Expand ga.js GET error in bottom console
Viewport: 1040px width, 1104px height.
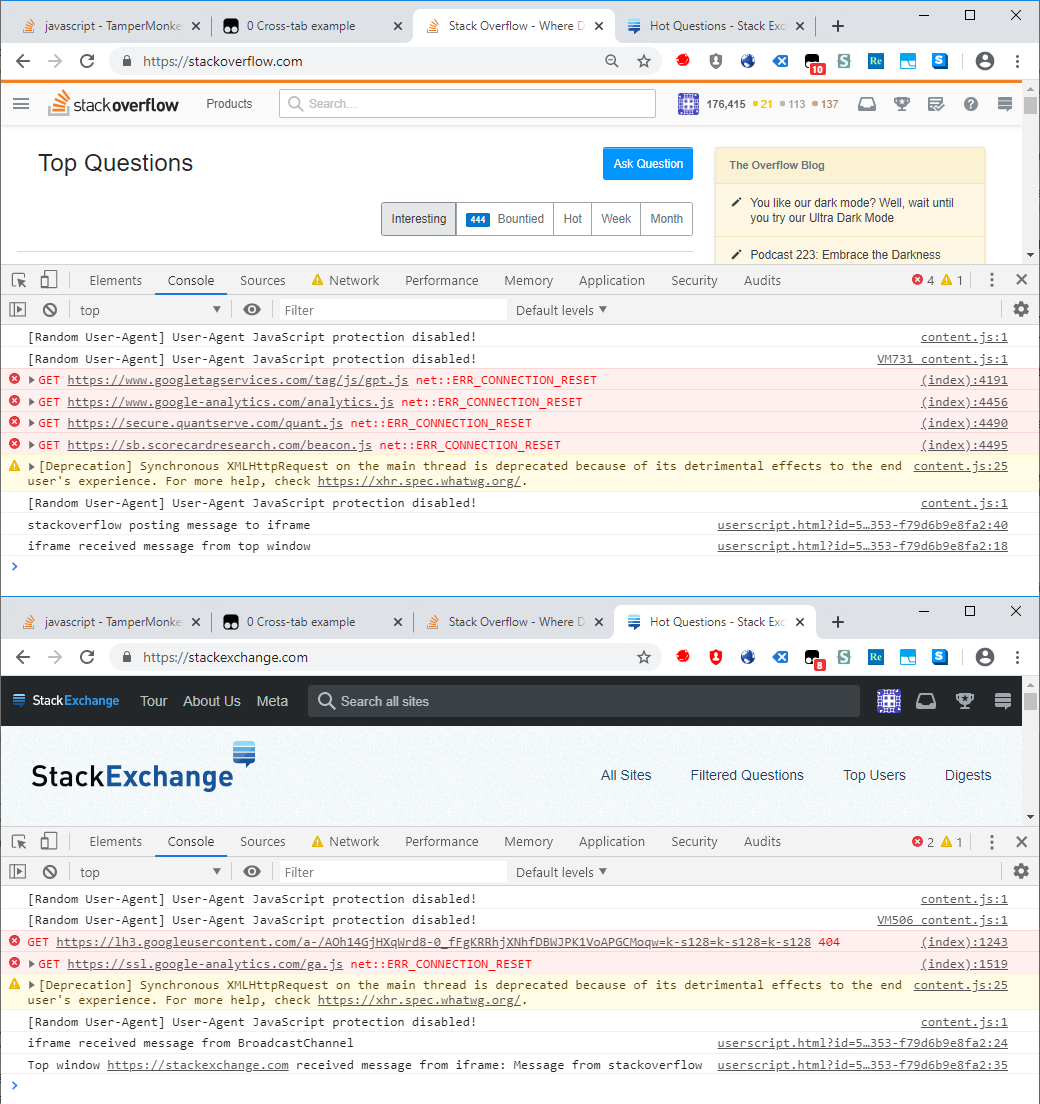point(32,964)
